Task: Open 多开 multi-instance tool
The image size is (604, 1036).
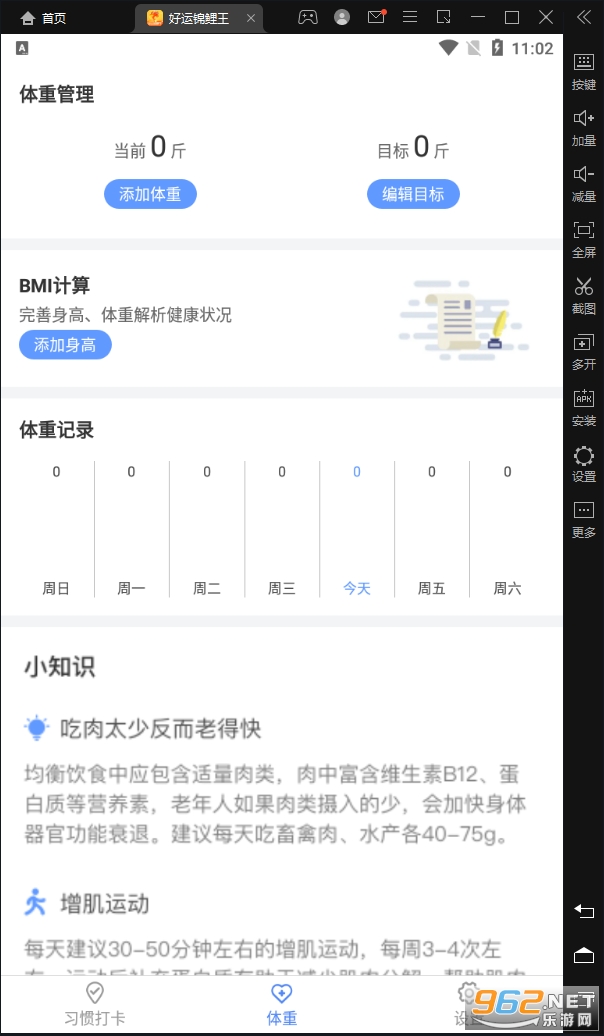Action: (584, 352)
